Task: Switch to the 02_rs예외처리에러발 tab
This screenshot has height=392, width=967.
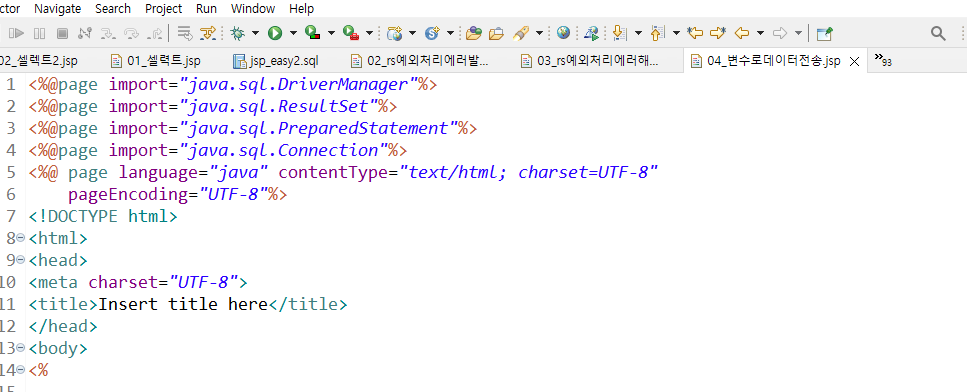Action: pos(419,61)
